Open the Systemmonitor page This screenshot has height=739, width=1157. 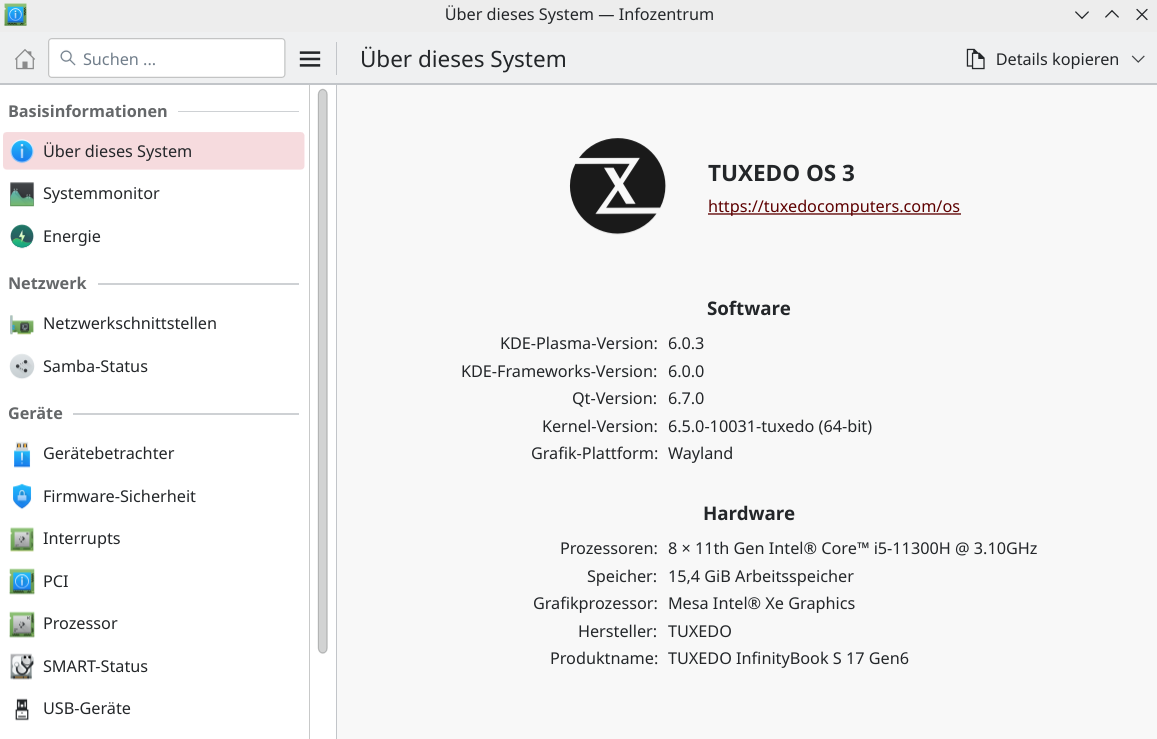pyautogui.click(x=153, y=194)
